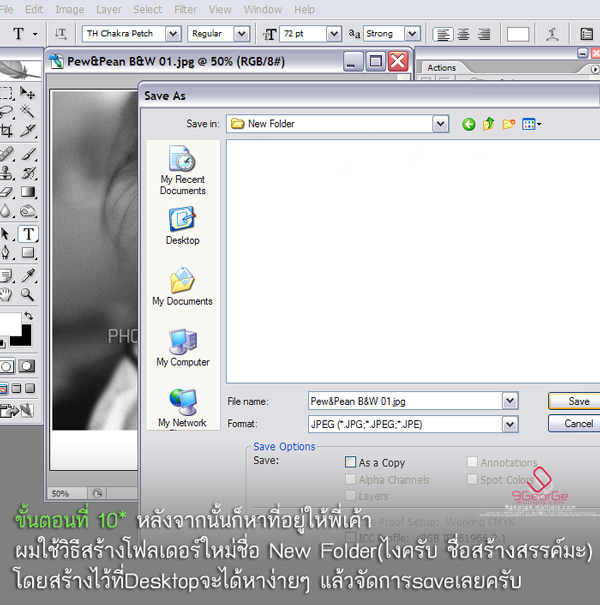600x605 pixels.
Task: Select the Path Selection tool
Action: pos(6,234)
